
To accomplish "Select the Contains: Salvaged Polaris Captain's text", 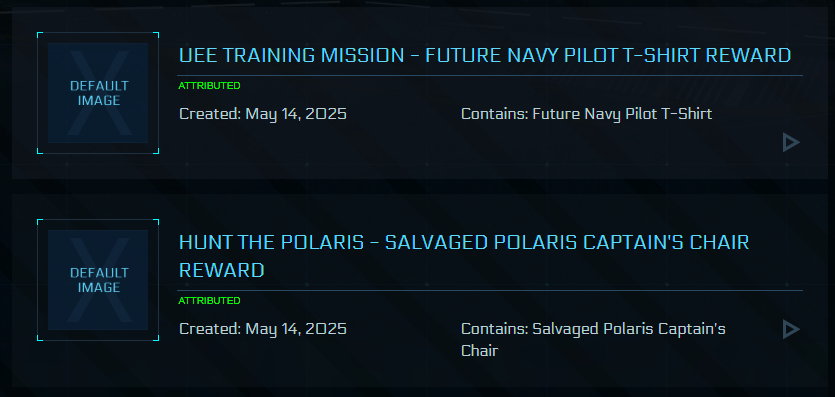I will (593, 329).
